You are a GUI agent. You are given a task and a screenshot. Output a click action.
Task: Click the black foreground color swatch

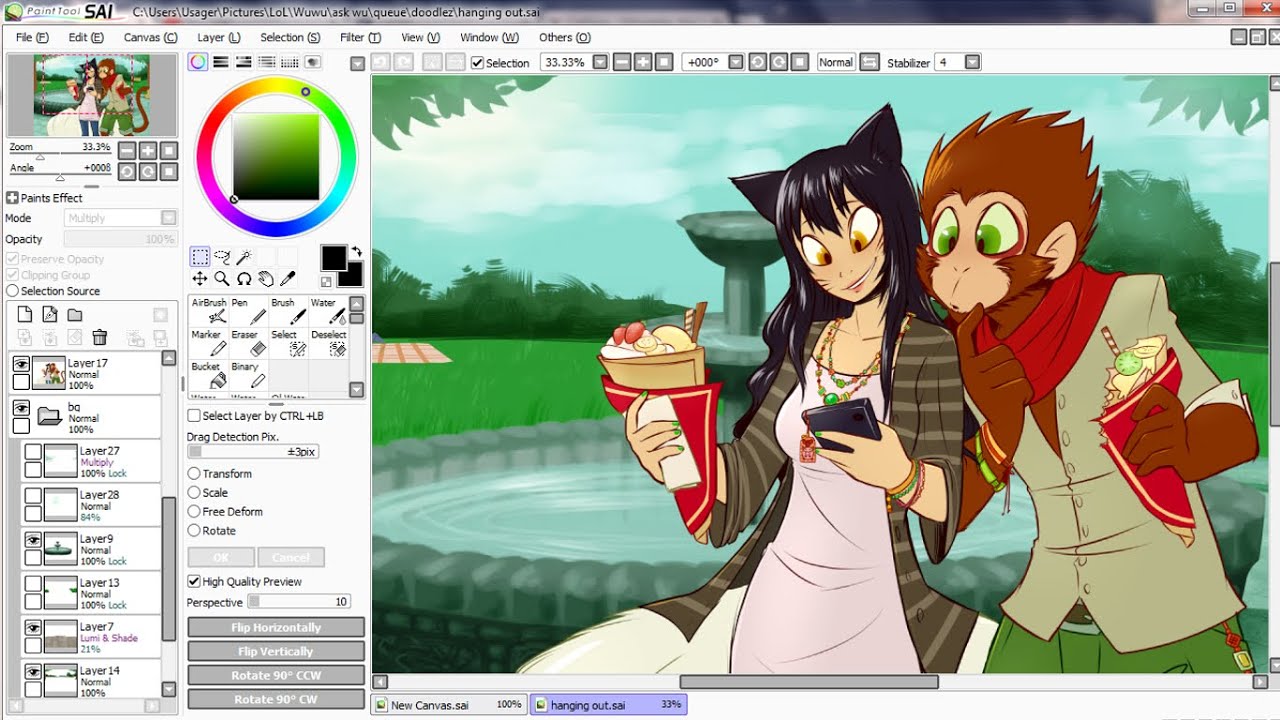click(x=333, y=257)
